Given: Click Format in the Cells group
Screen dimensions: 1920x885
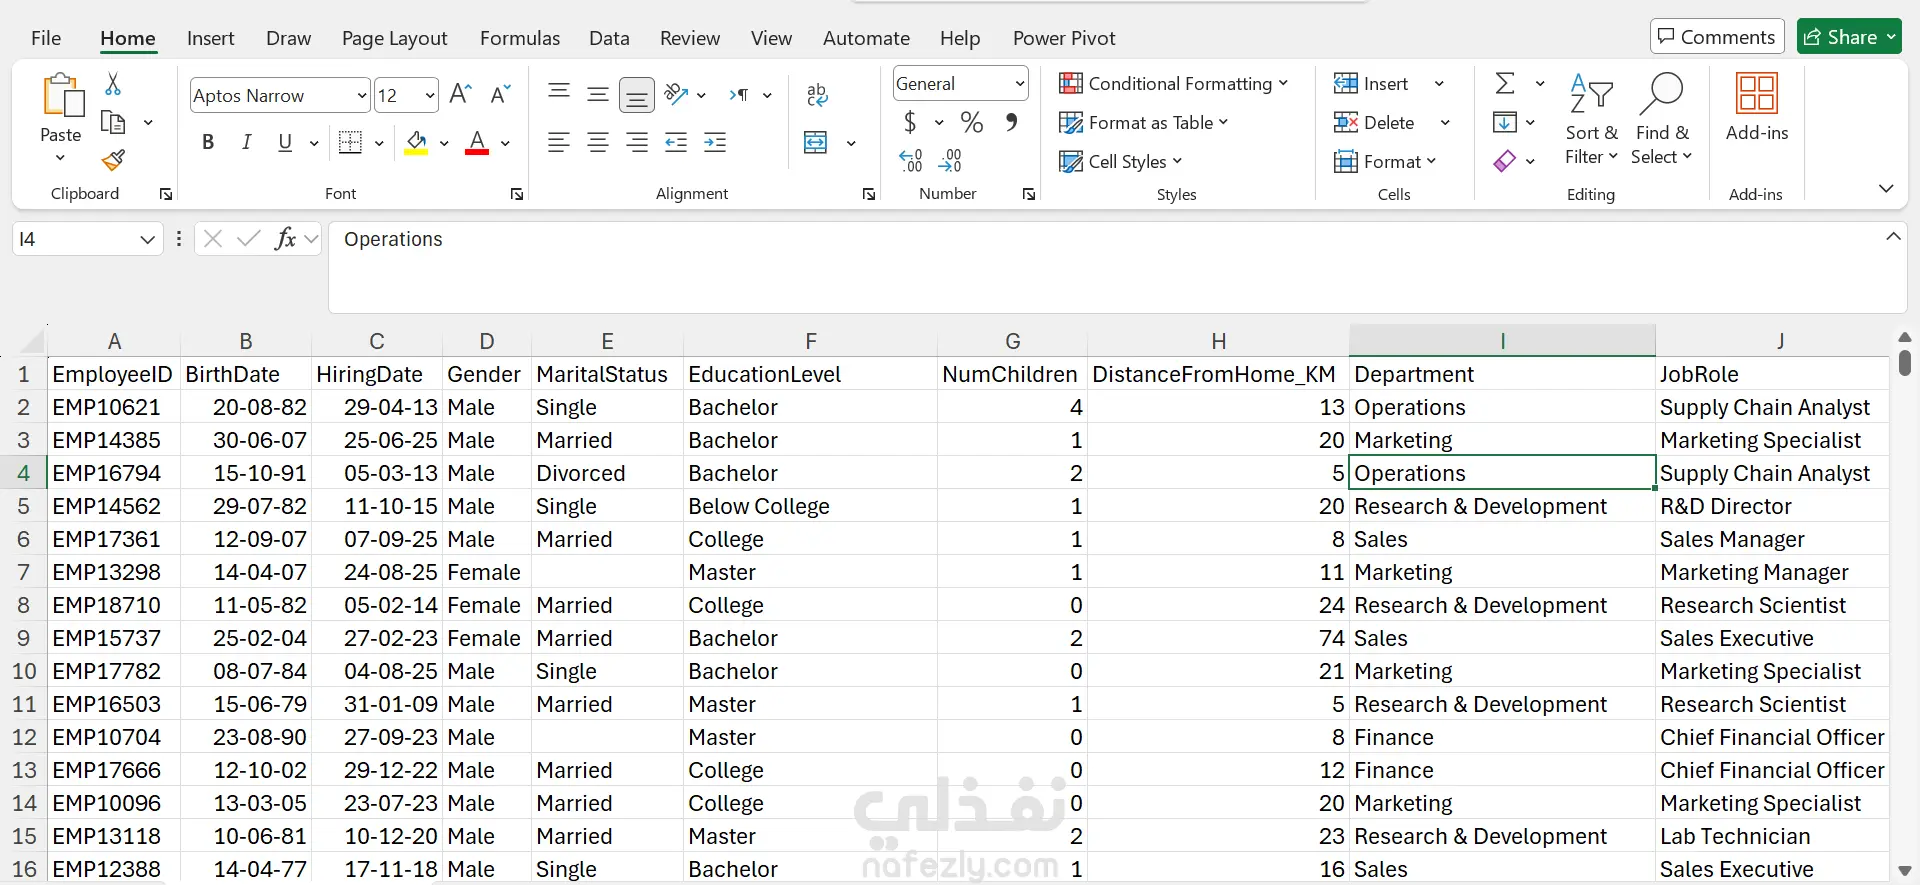Looking at the screenshot, I should coord(1384,162).
